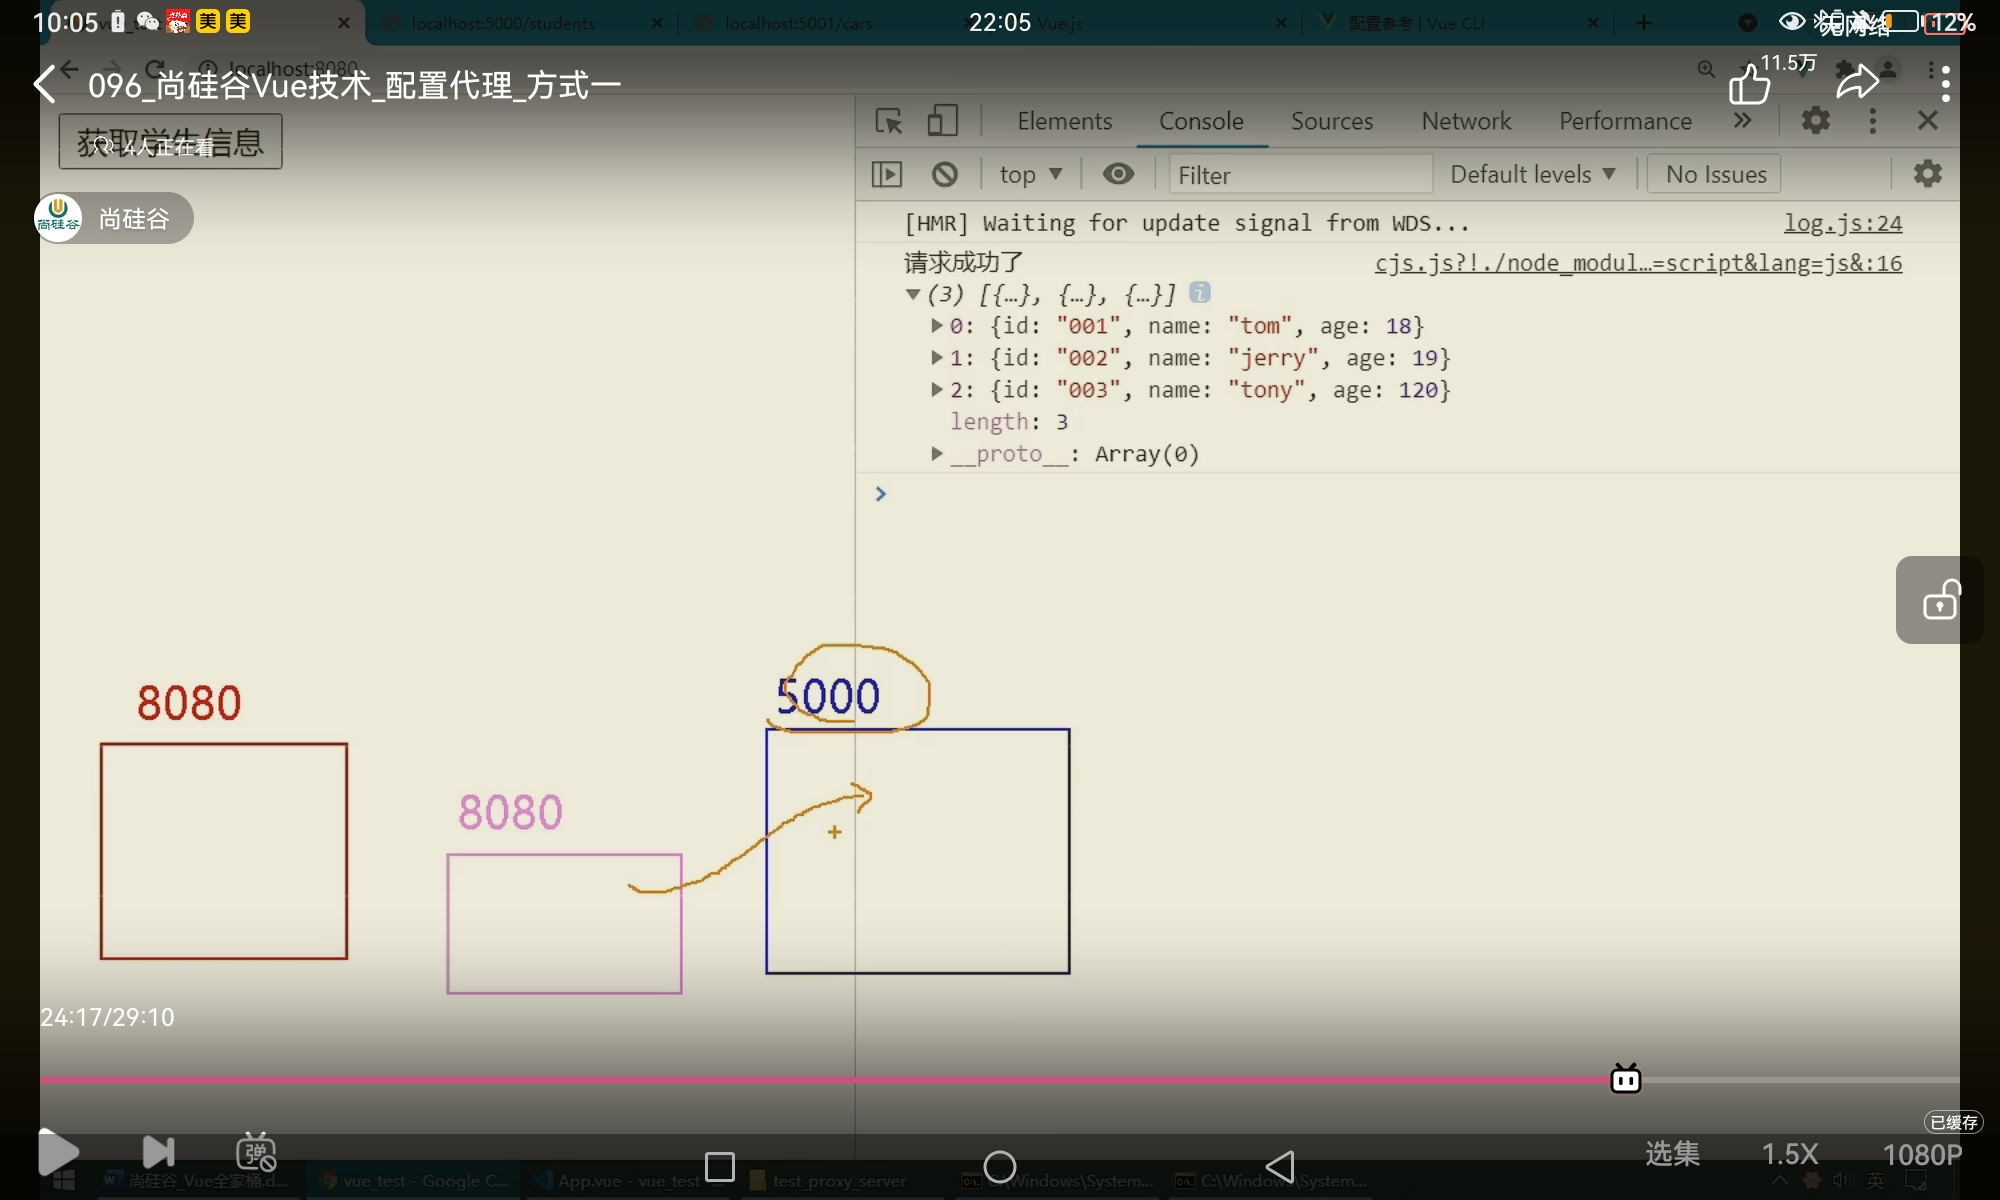Open the three-dot more options menu
Image resolution: width=2000 pixels, height=1200 pixels.
pyautogui.click(x=1944, y=84)
